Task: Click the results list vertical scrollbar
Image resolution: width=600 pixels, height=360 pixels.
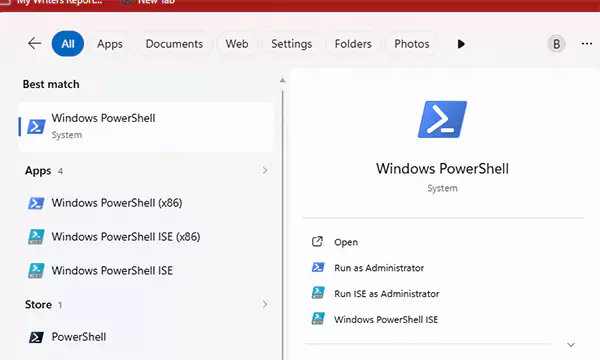Action: coord(283,225)
